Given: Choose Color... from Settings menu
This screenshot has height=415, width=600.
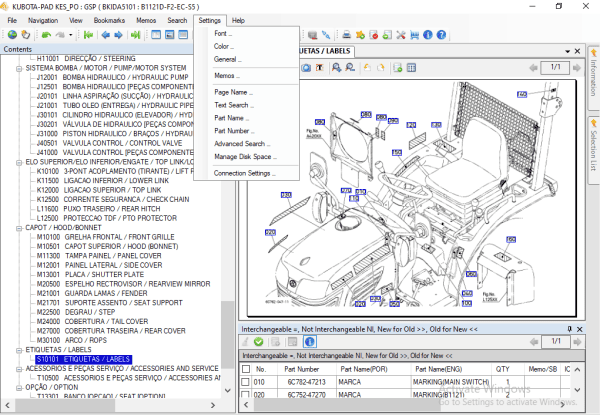Looking at the screenshot, I should tap(246, 46).
